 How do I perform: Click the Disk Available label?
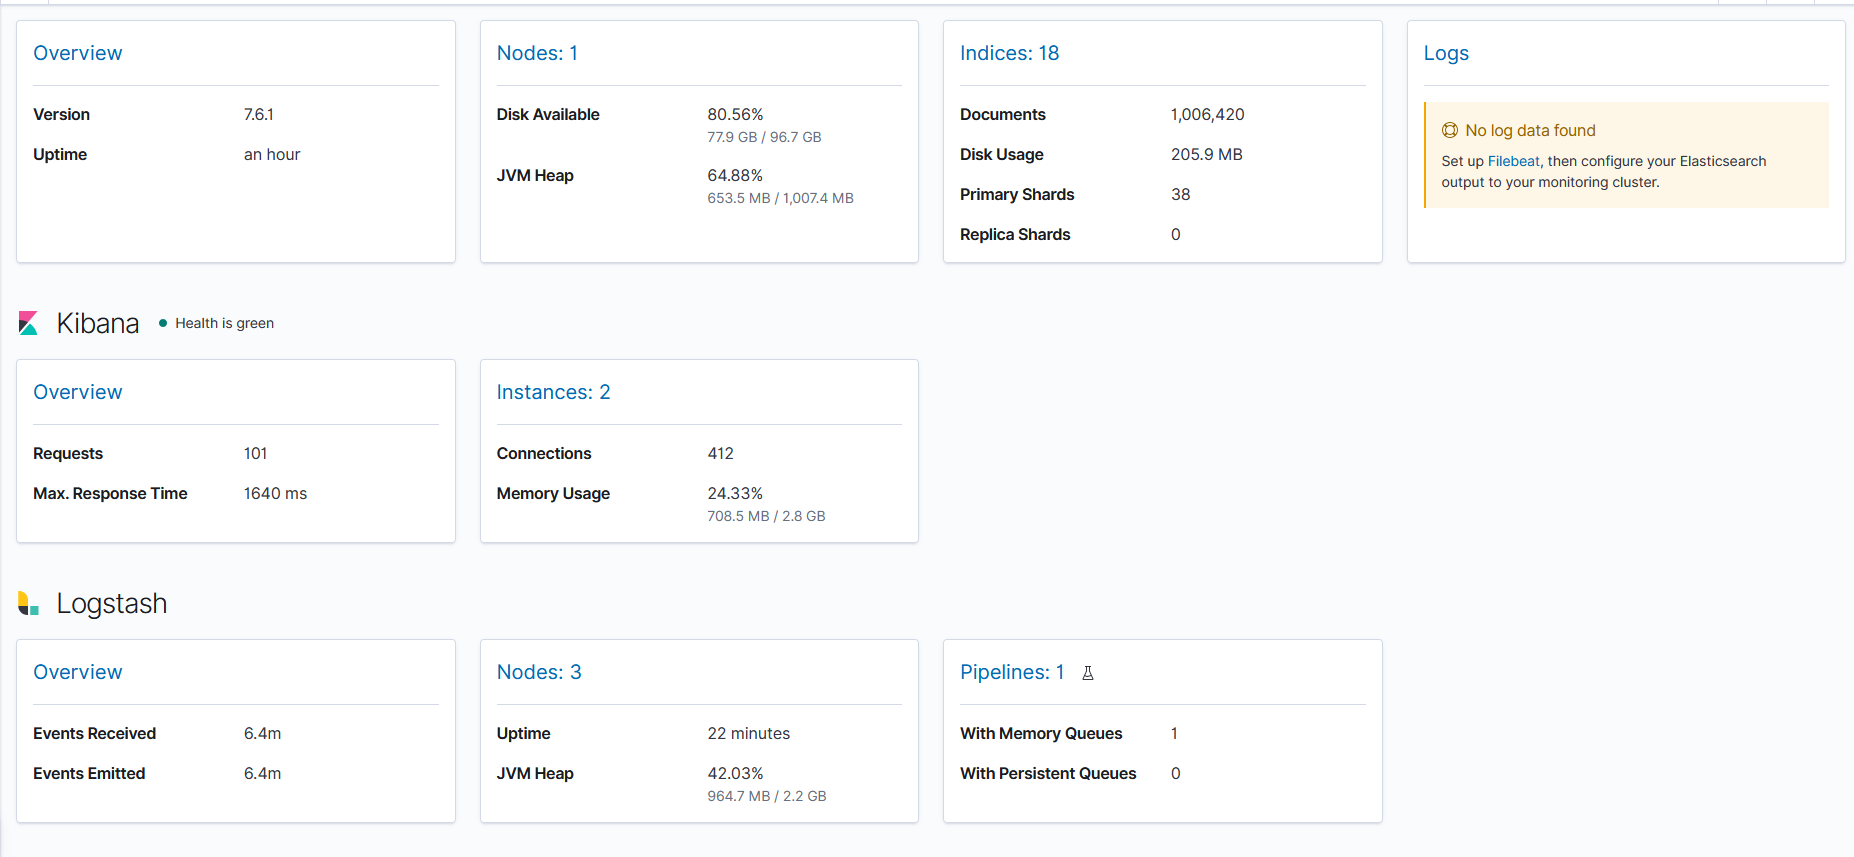click(x=548, y=114)
